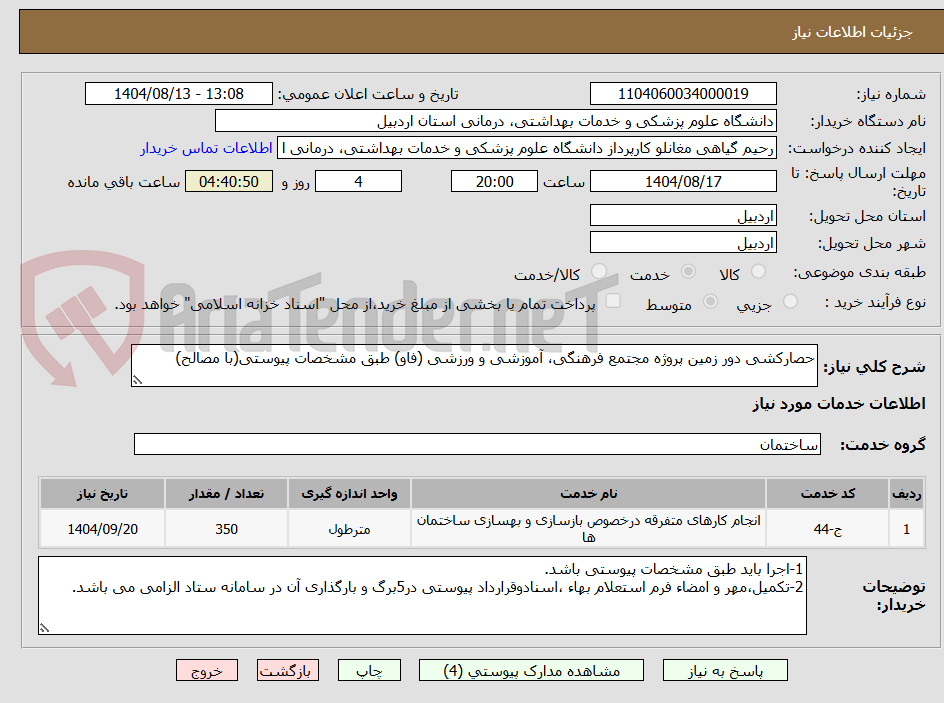Select the کالا radio option

tap(758, 269)
